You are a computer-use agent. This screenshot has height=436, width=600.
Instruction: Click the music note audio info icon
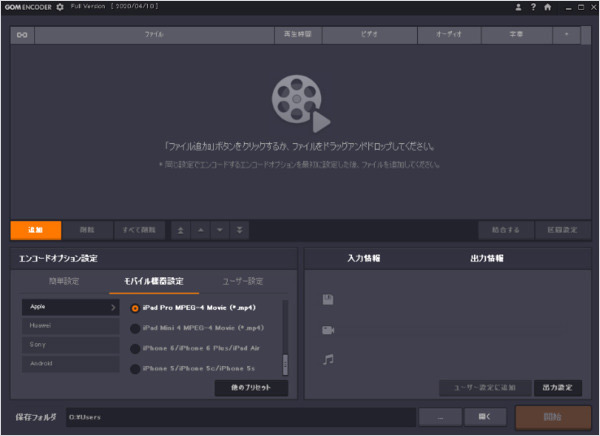click(x=328, y=359)
